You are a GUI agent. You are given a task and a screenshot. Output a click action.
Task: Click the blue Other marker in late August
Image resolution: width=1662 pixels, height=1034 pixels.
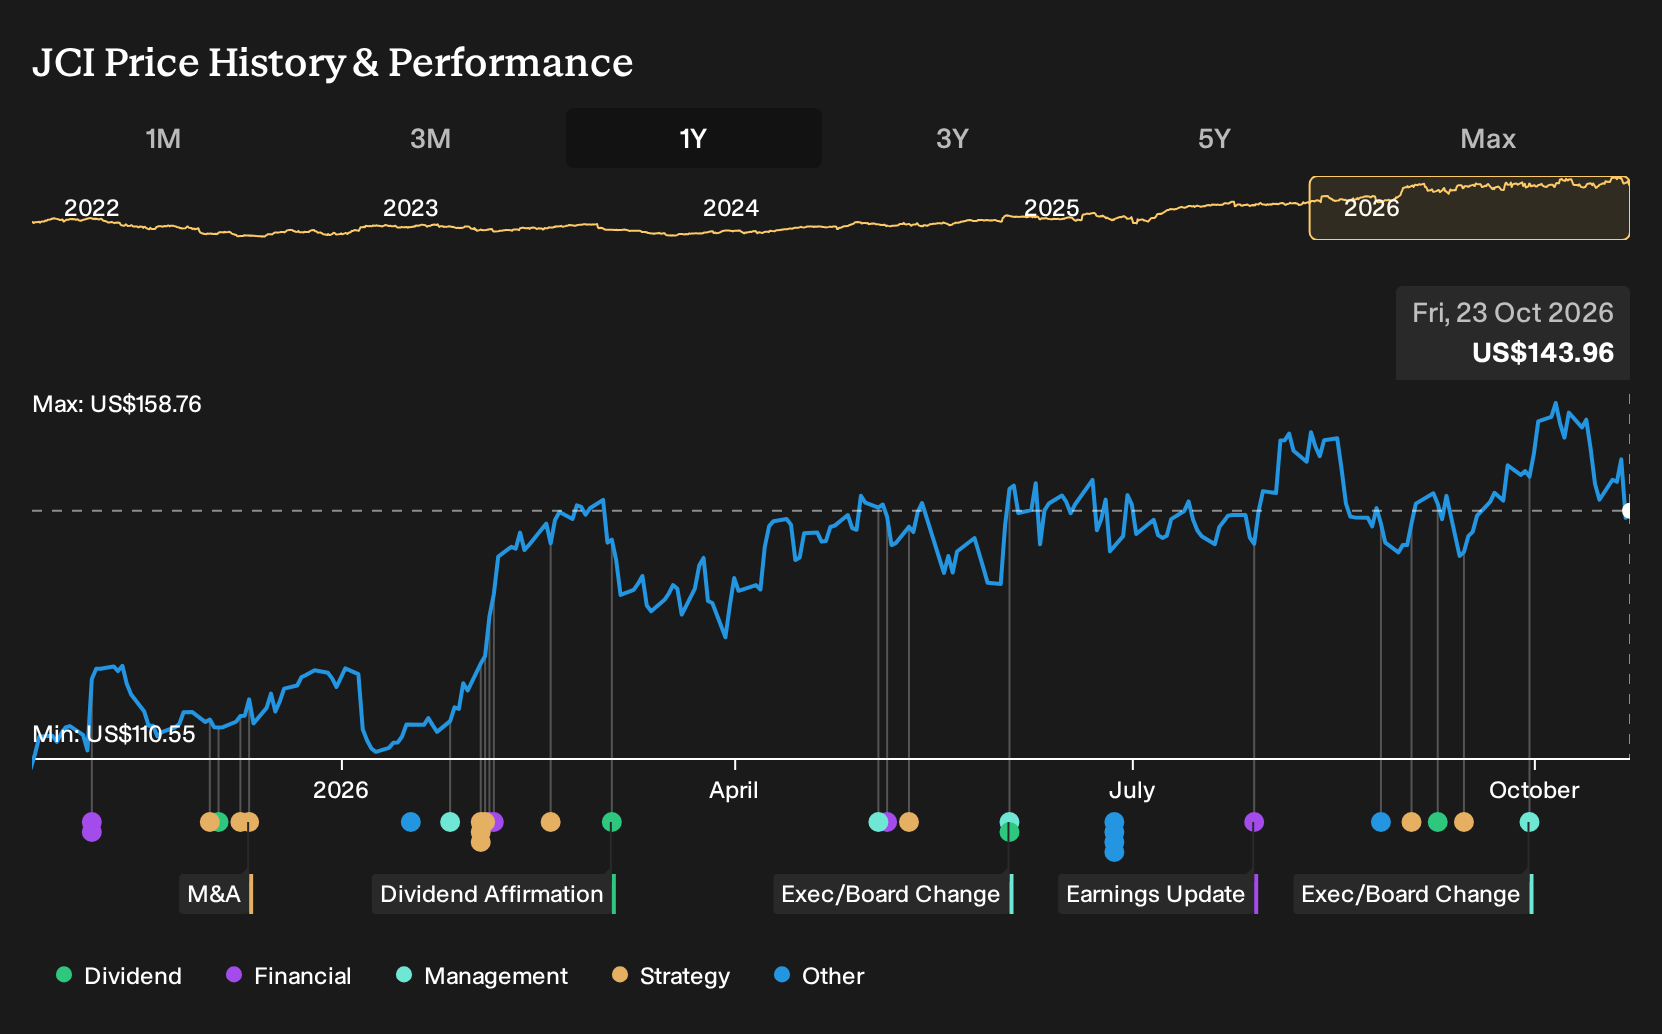pyautogui.click(x=1381, y=822)
